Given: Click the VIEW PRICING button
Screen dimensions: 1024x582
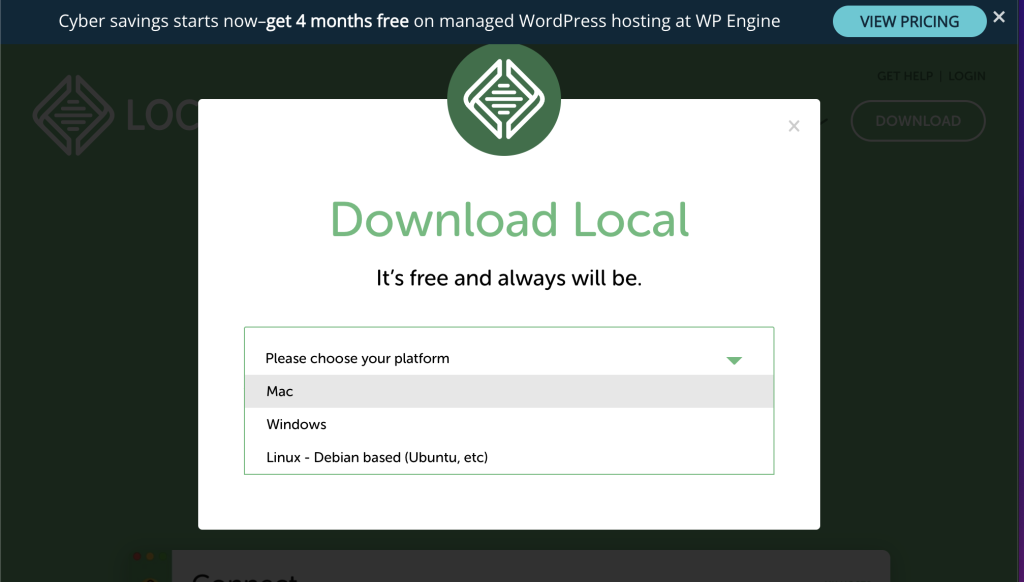Looking at the screenshot, I should click(x=909, y=22).
